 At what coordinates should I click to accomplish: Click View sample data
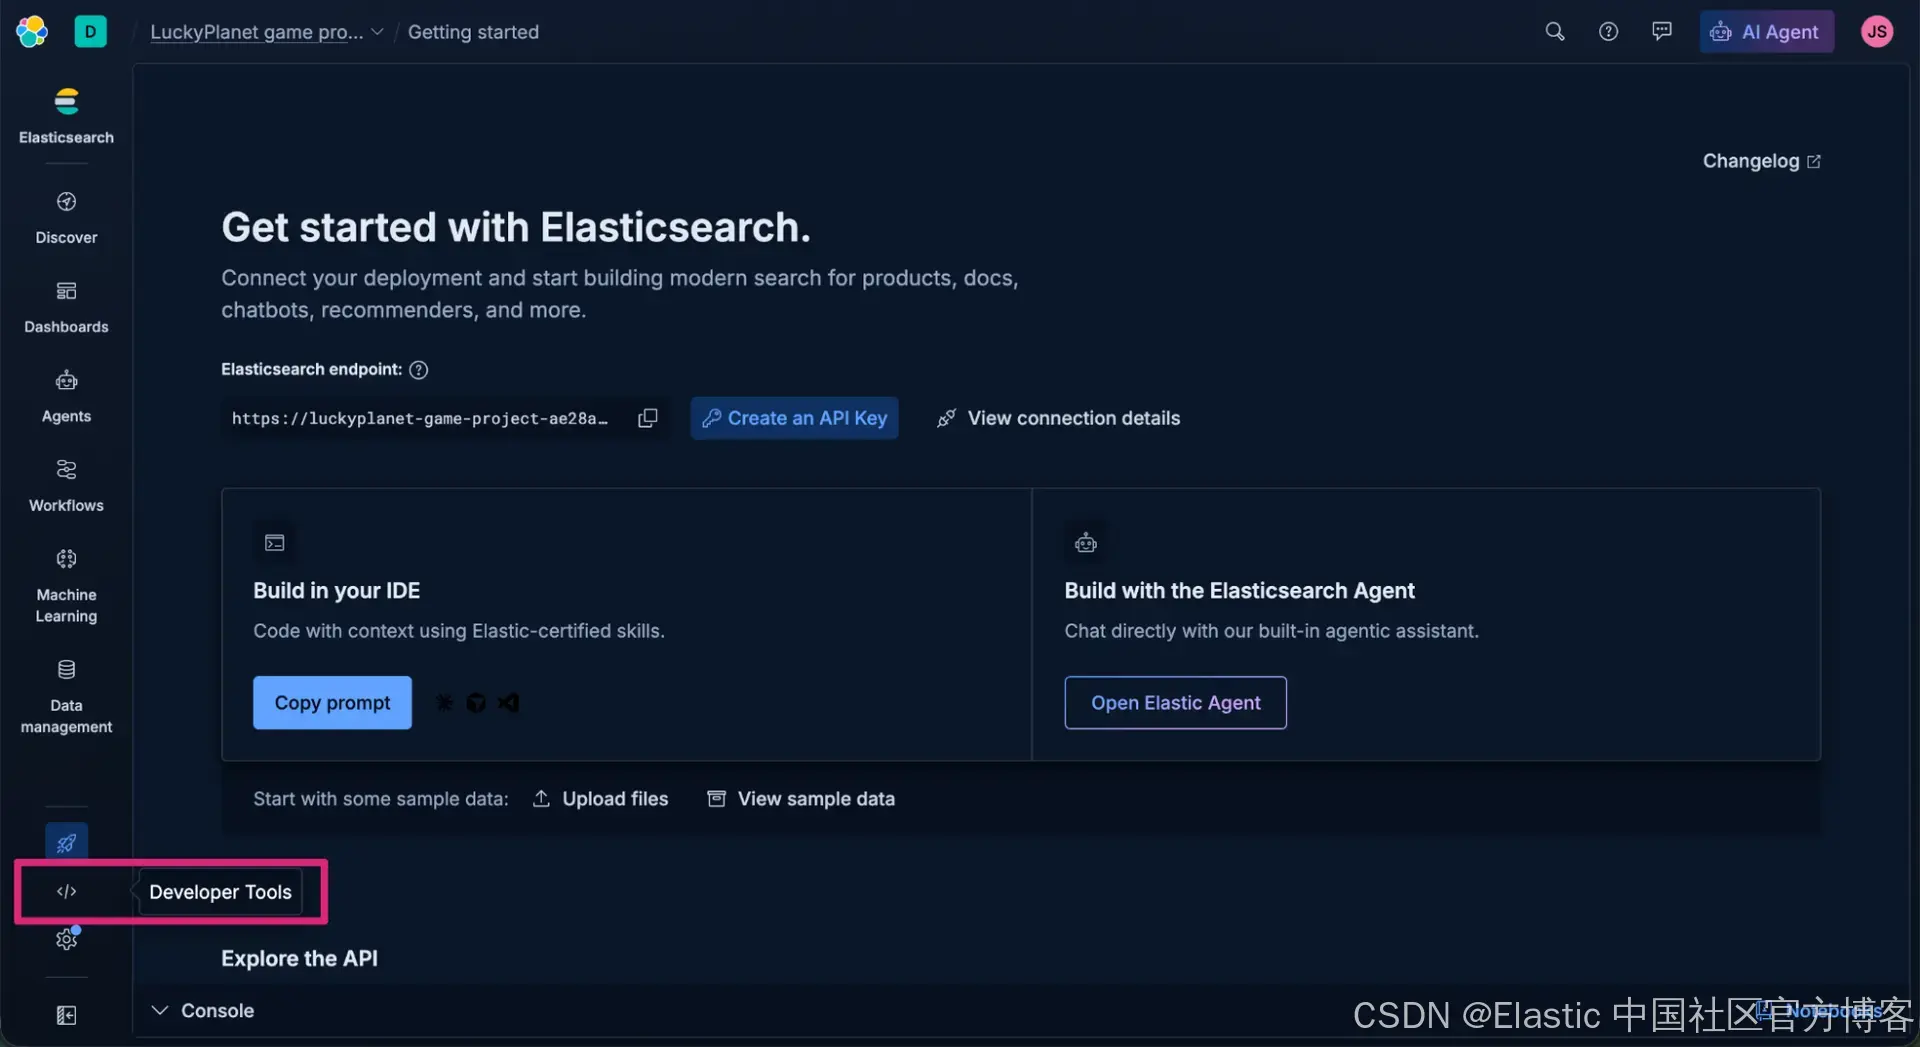pos(801,799)
